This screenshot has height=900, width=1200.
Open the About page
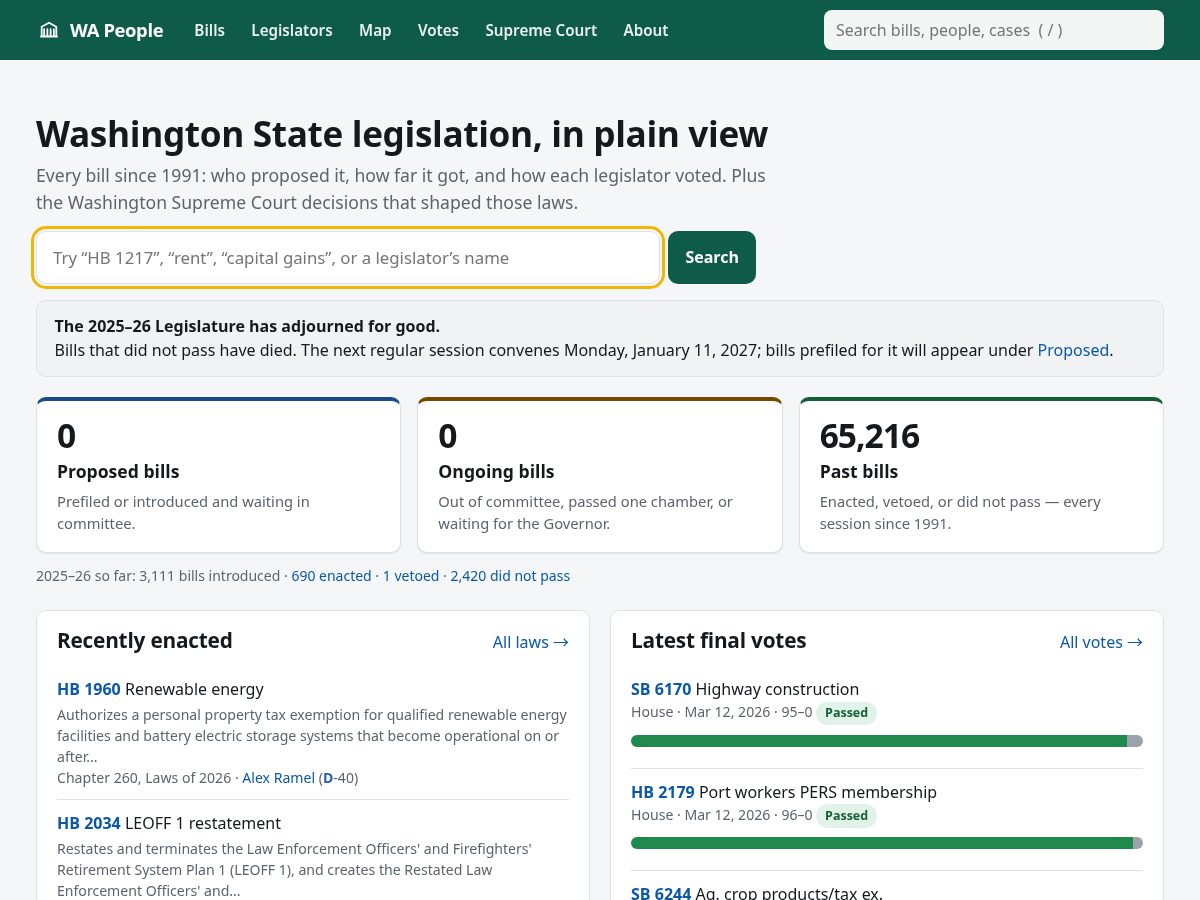click(x=645, y=30)
